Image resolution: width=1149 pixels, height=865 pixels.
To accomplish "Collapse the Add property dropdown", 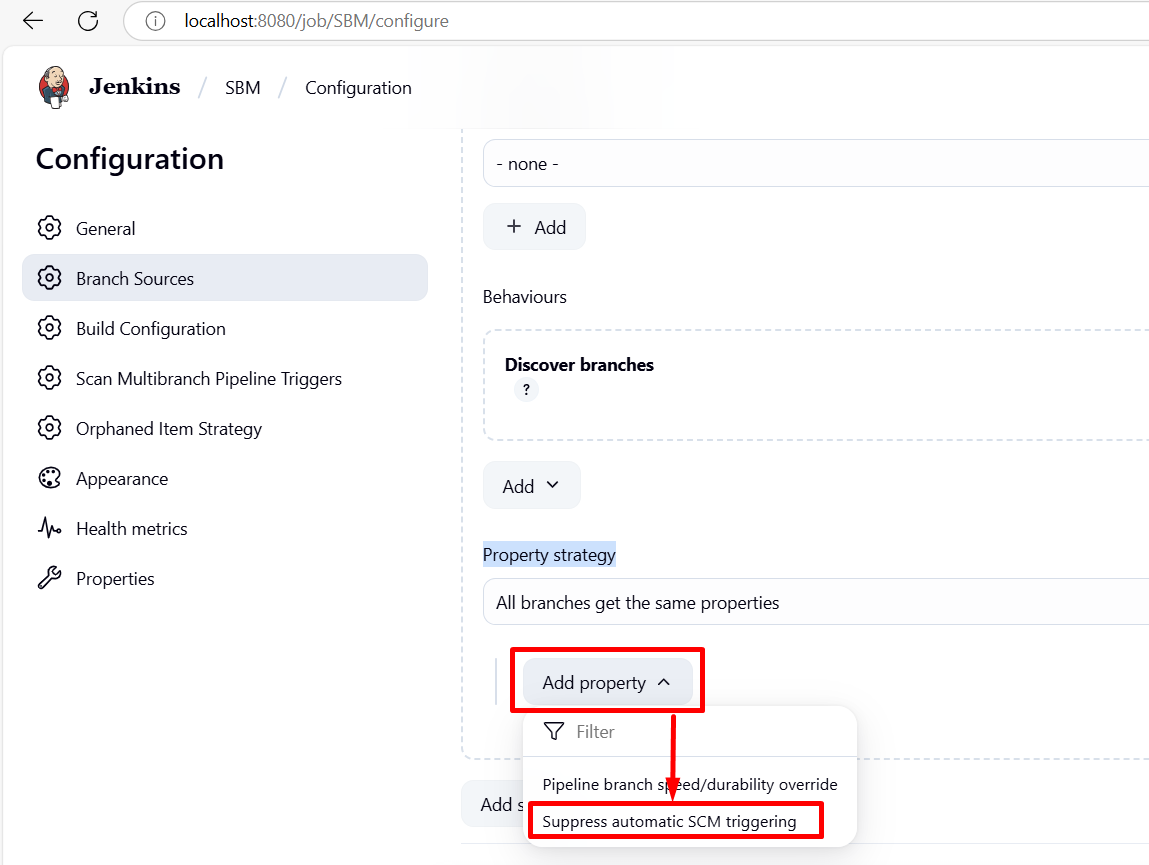I will 607,683.
